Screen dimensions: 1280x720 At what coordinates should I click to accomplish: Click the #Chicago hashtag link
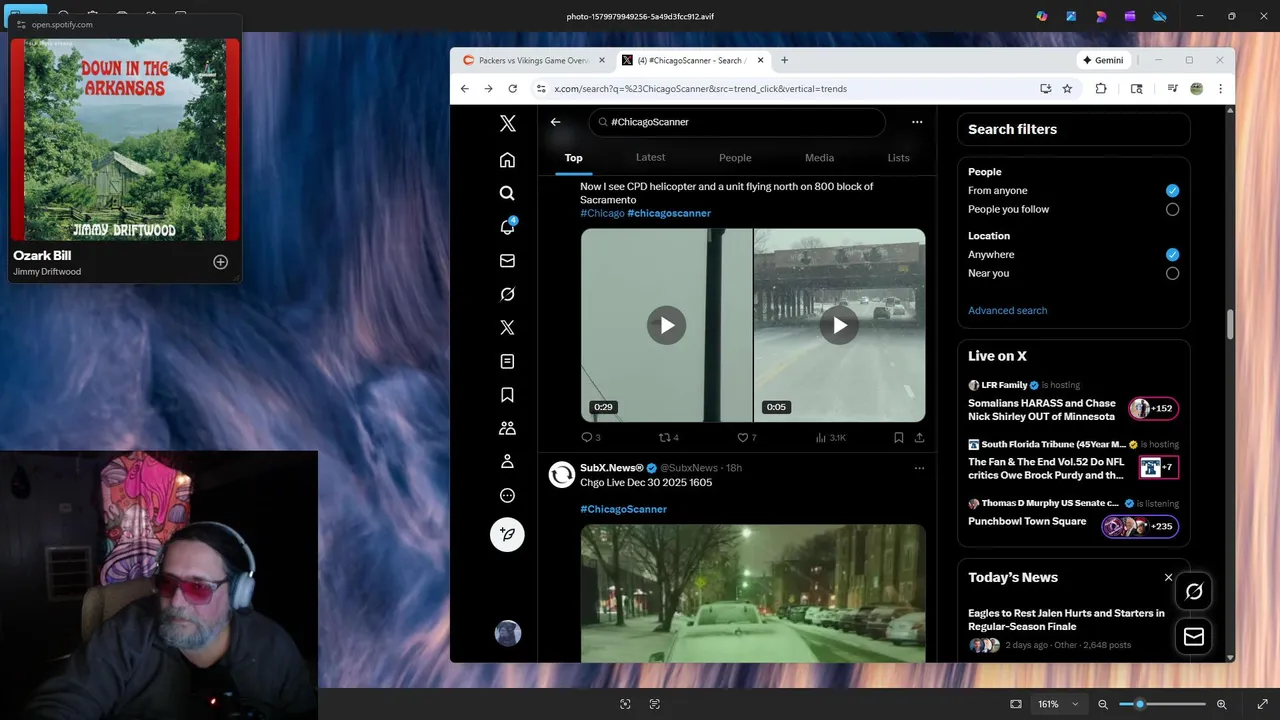[x=602, y=213]
